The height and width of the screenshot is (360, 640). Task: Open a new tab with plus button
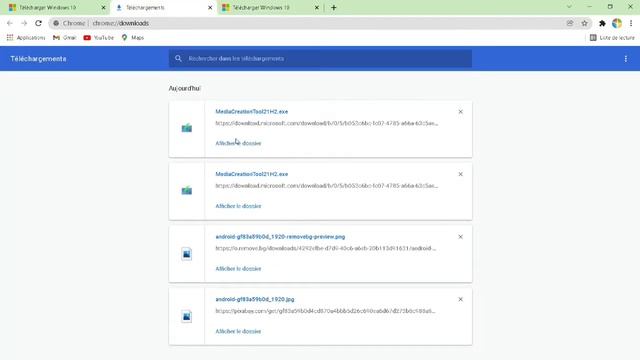click(333, 7)
